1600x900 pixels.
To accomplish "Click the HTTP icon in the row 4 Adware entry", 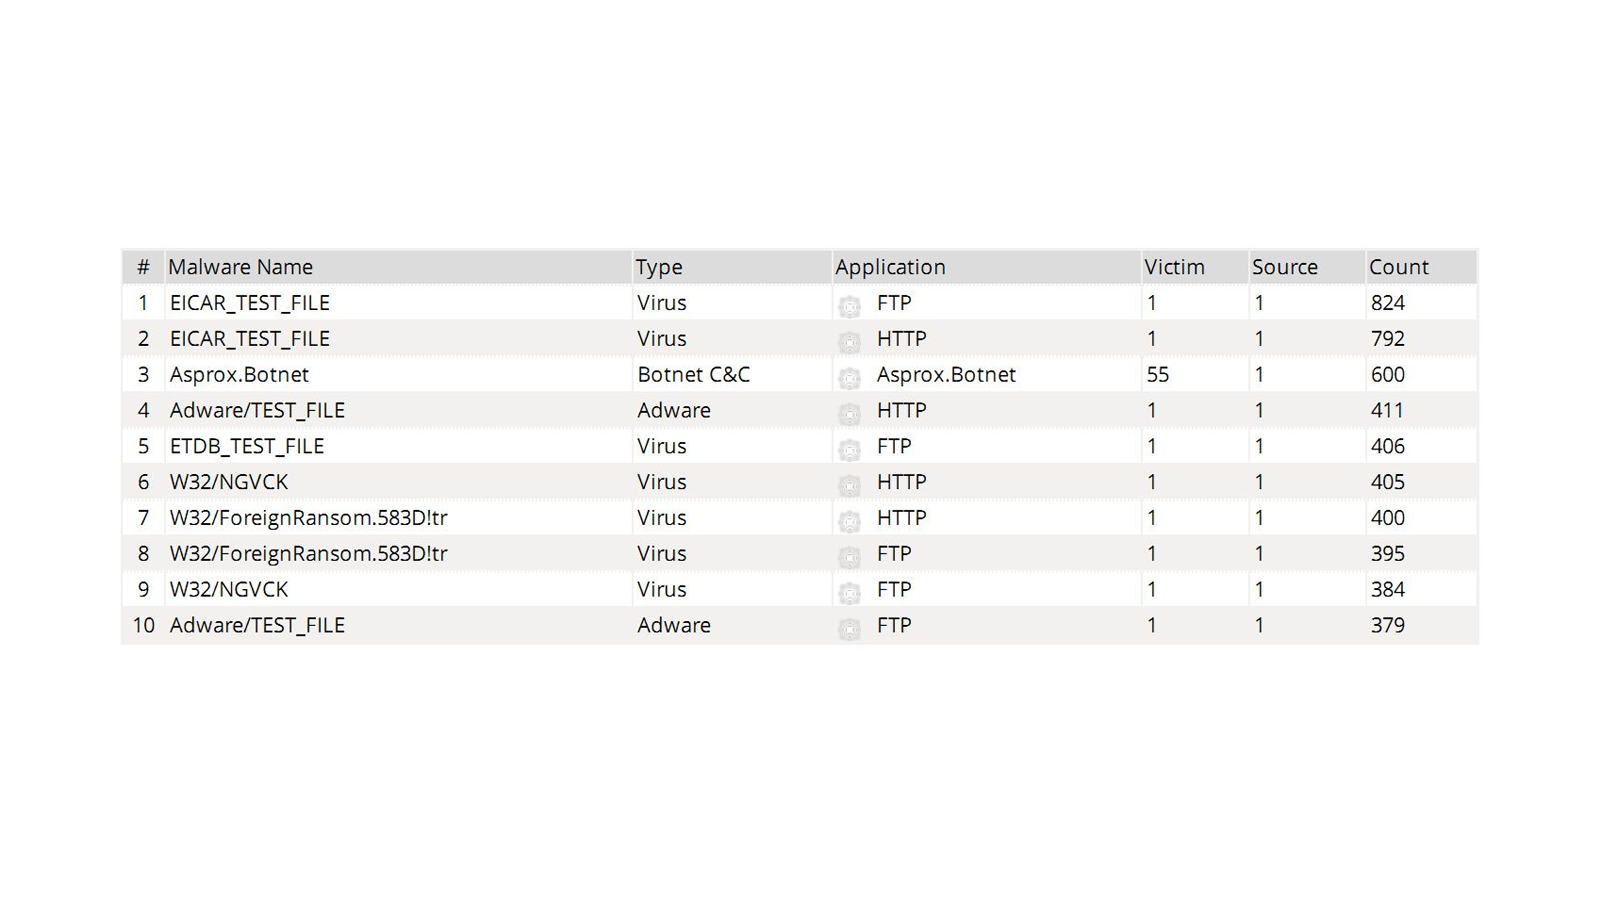I will tap(849, 413).
